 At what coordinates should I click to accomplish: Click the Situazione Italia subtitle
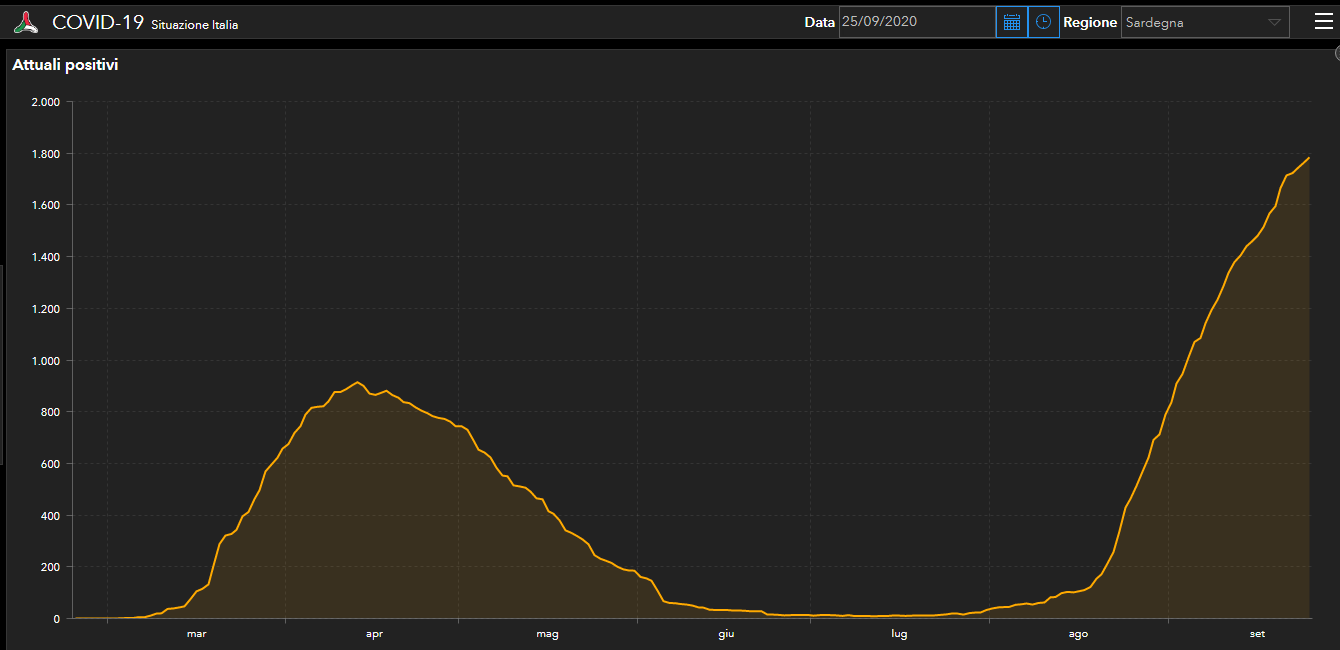click(x=195, y=25)
